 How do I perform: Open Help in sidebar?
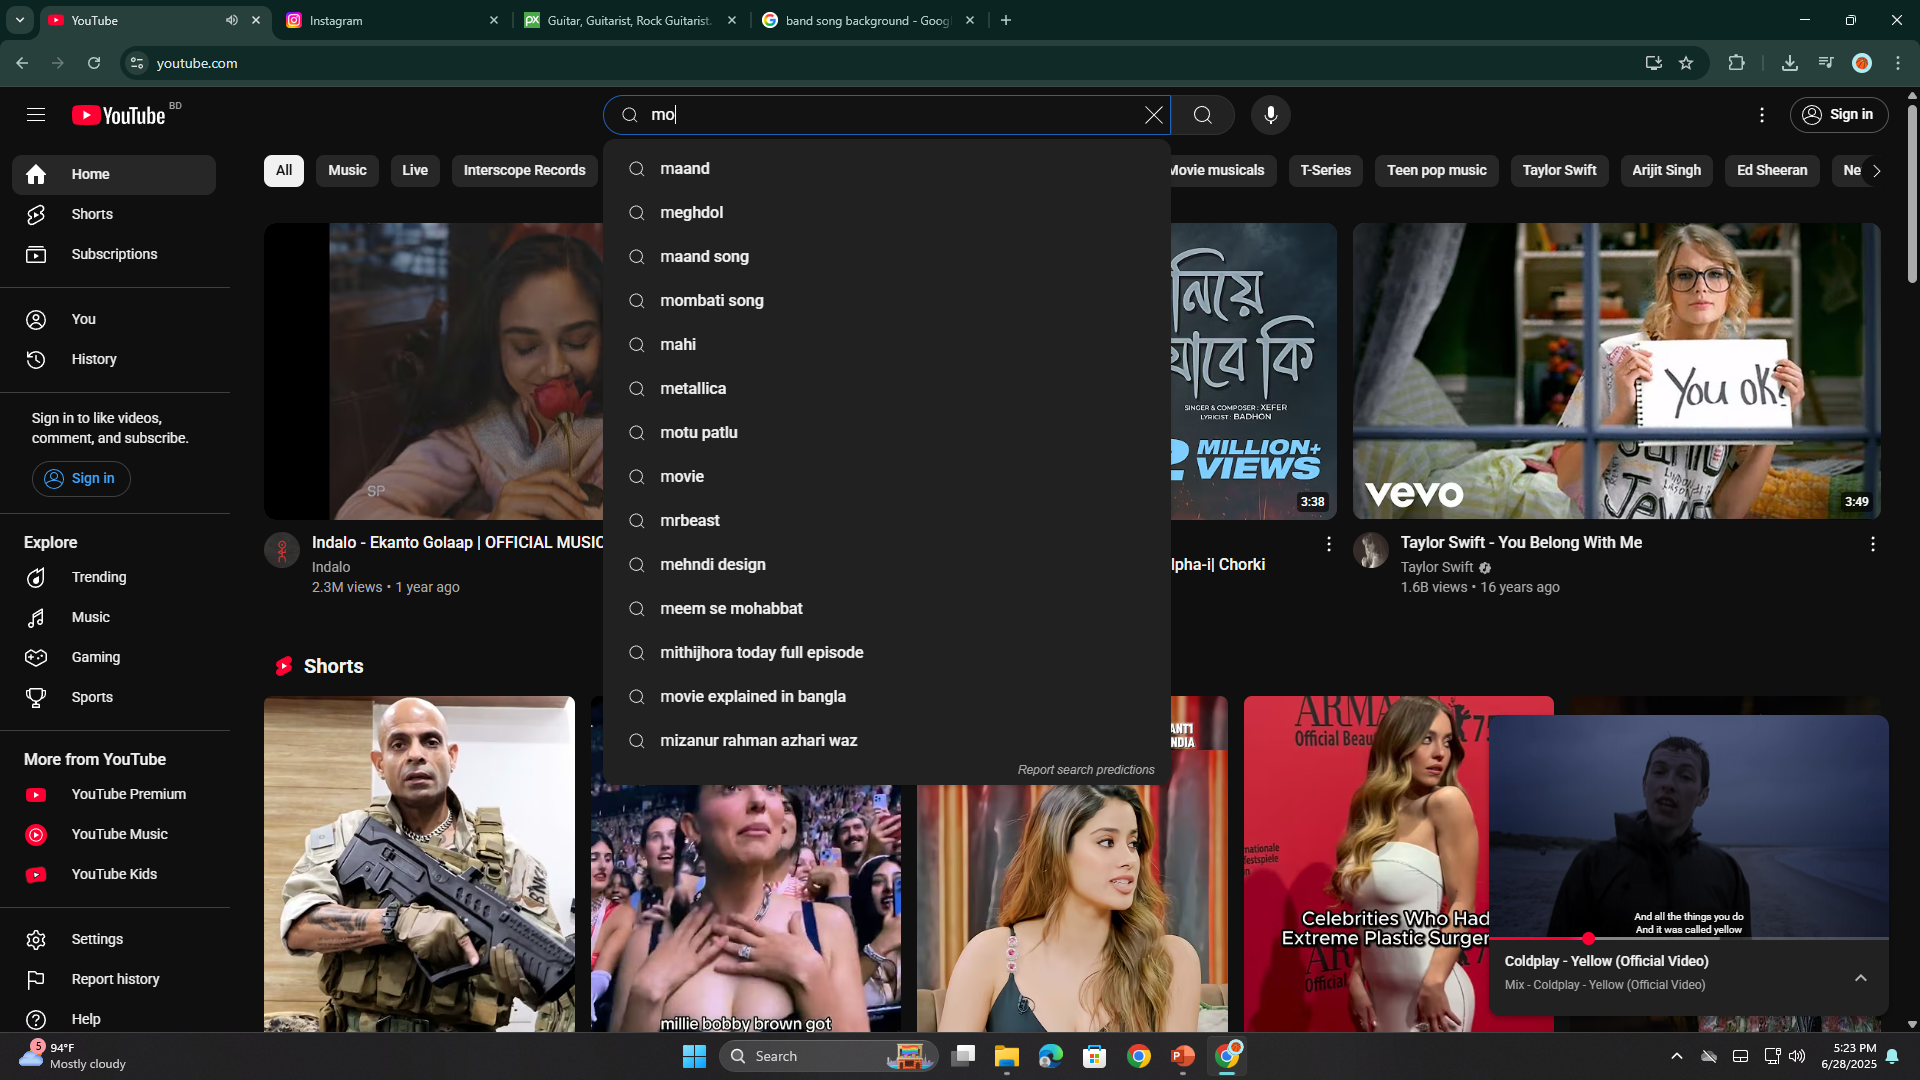pos(114,1019)
